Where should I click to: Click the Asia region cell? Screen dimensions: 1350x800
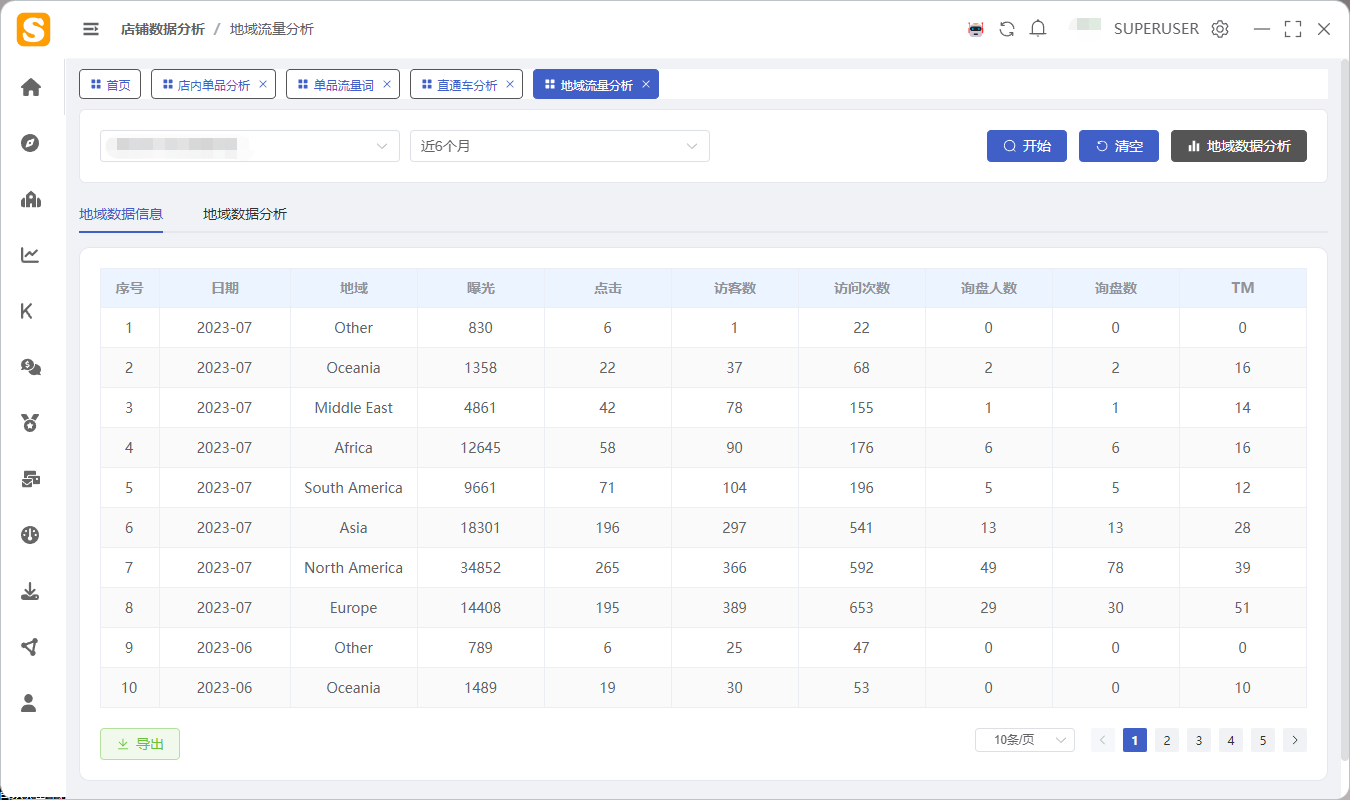[x=354, y=528]
